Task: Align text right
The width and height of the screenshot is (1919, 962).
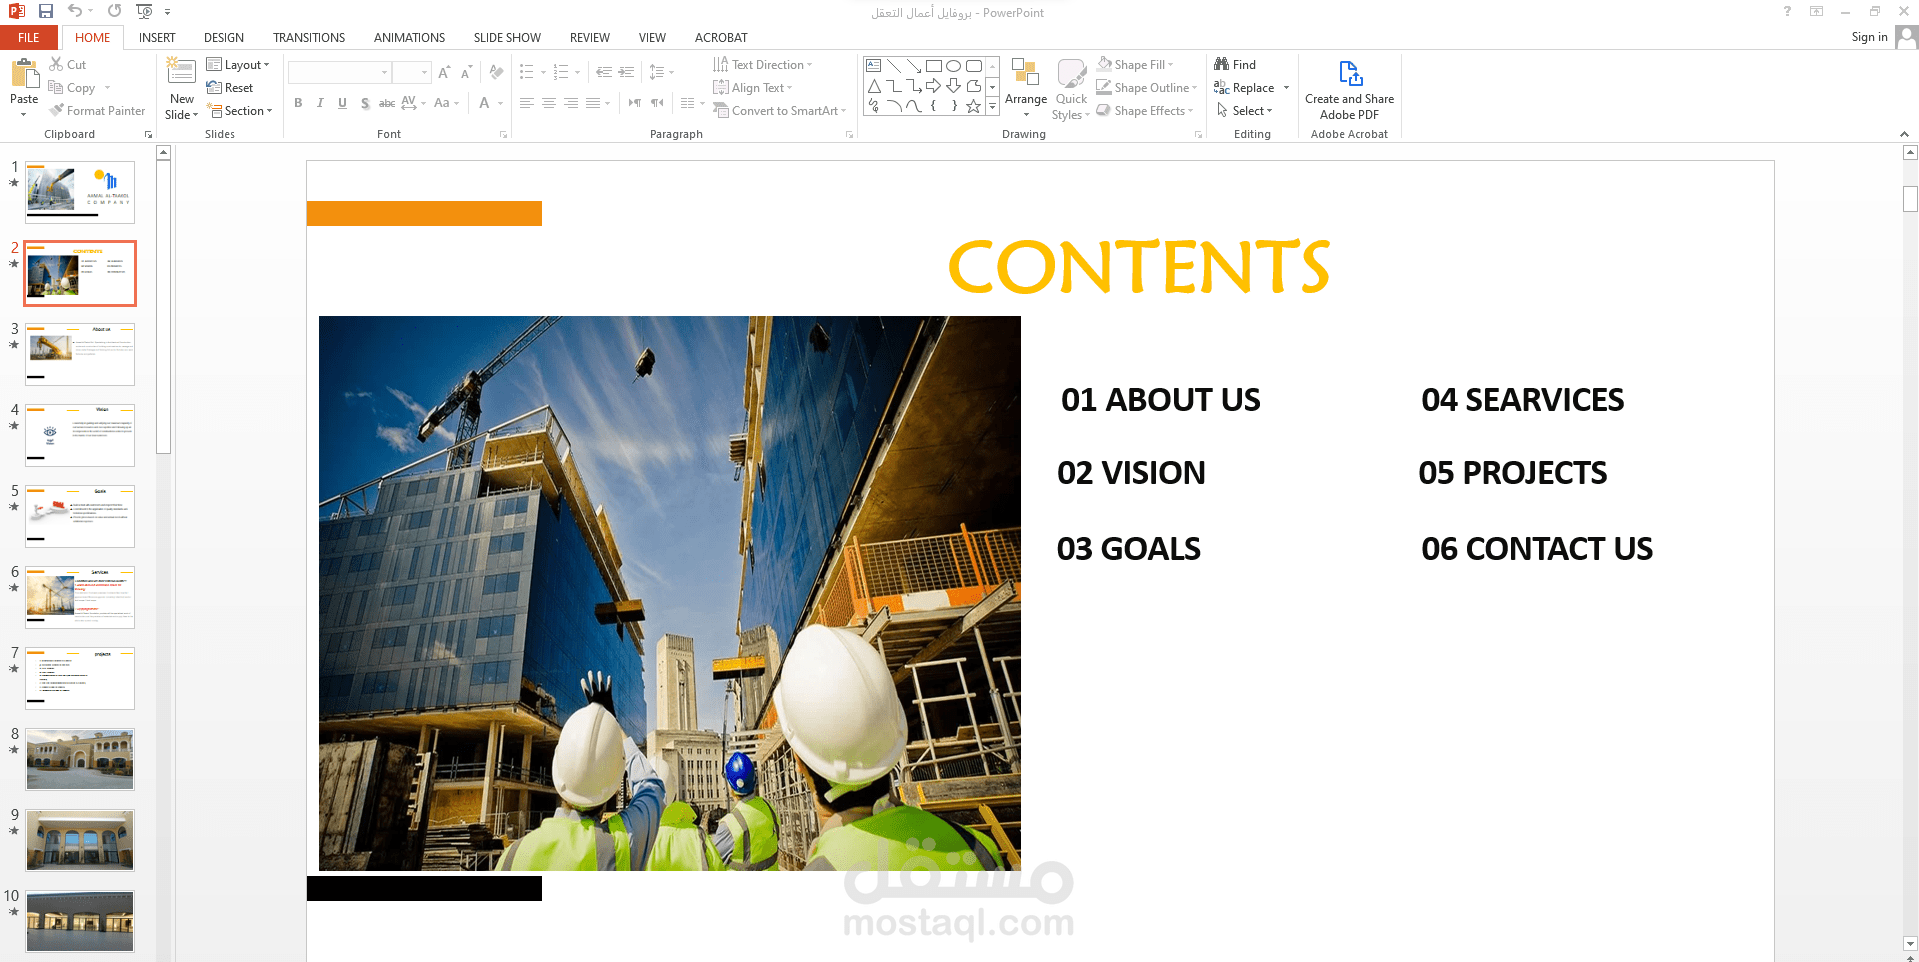Action: 571,103
